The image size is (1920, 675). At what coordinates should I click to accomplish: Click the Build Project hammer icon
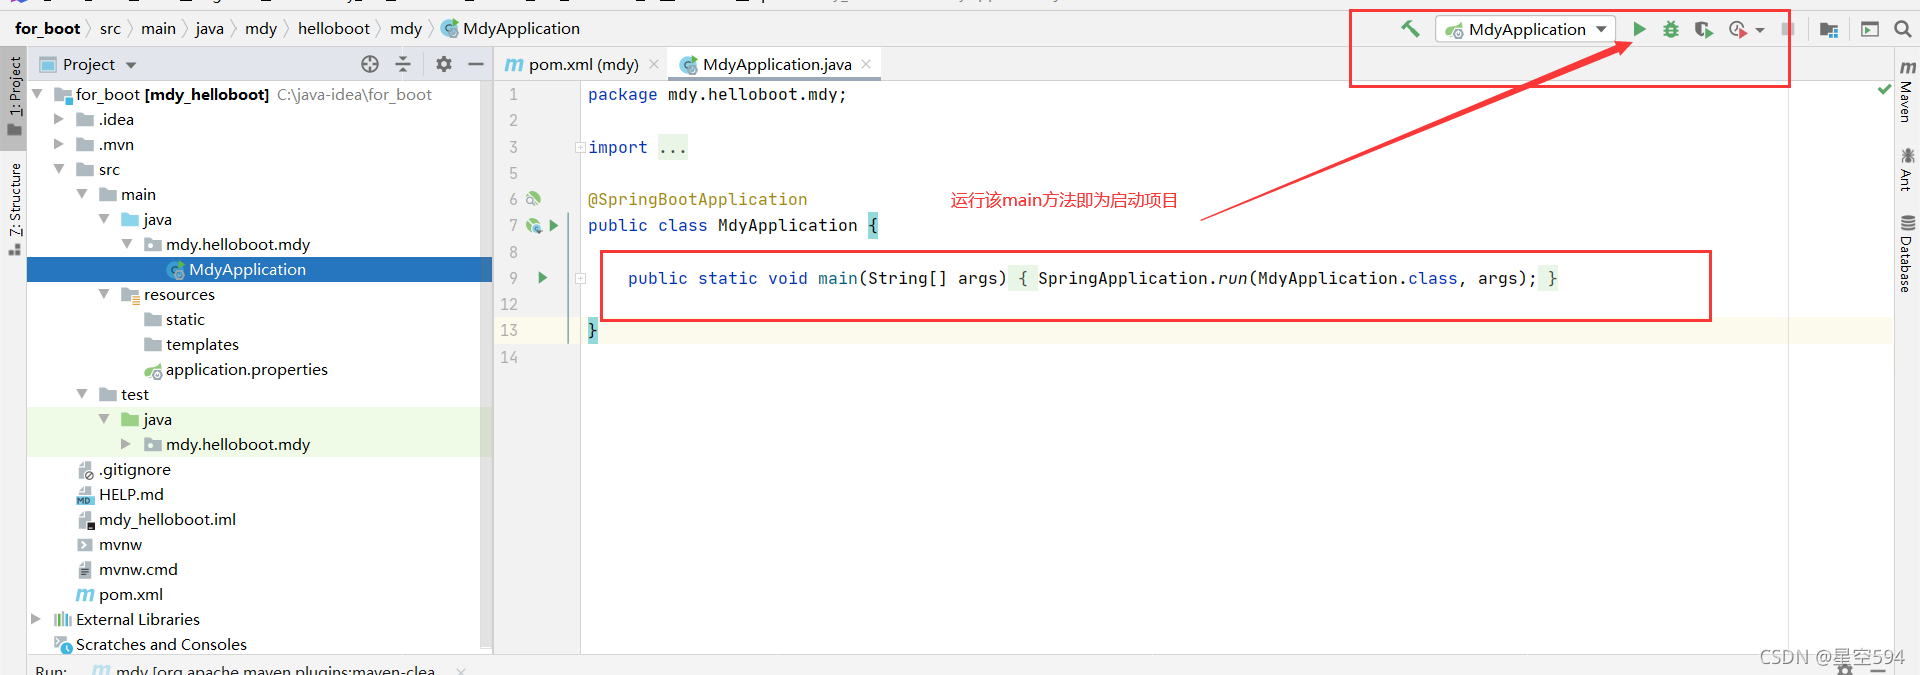1410,29
